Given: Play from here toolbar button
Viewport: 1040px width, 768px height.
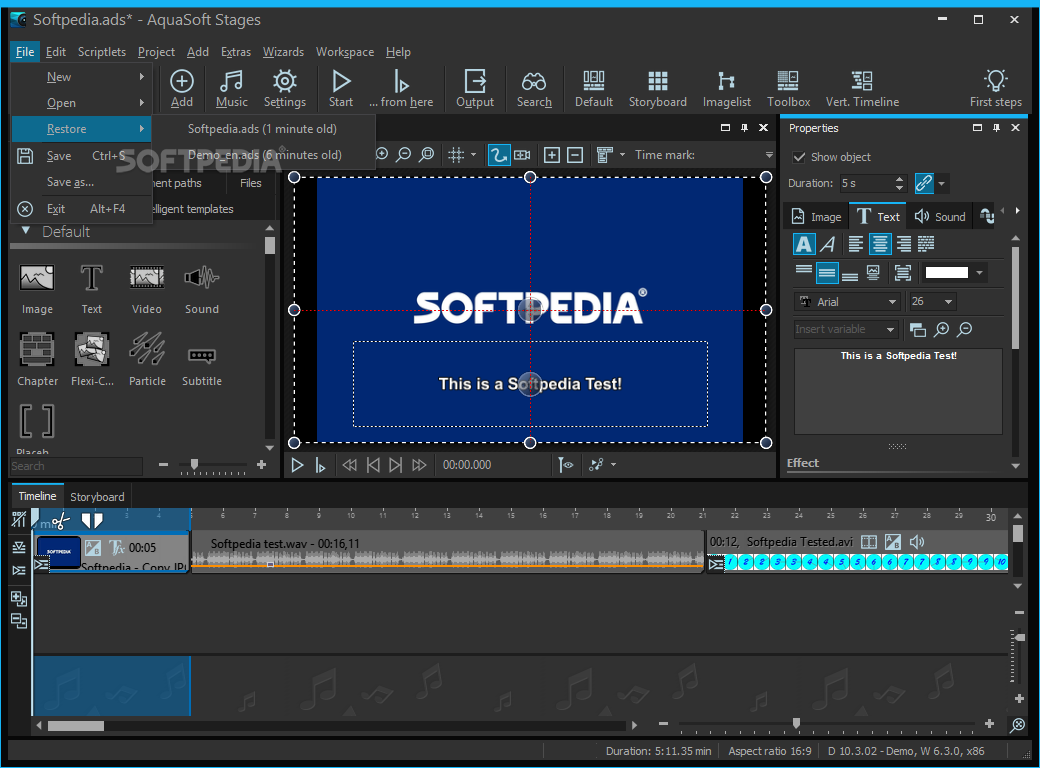Looking at the screenshot, I should point(401,88).
